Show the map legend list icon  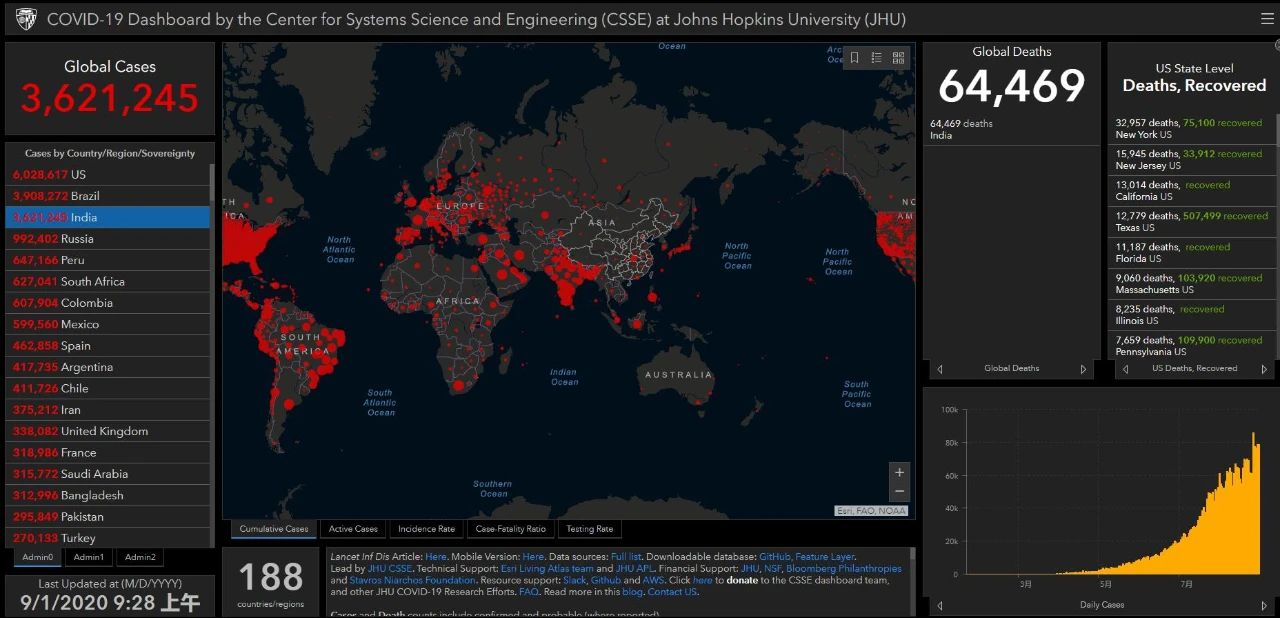coord(877,58)
